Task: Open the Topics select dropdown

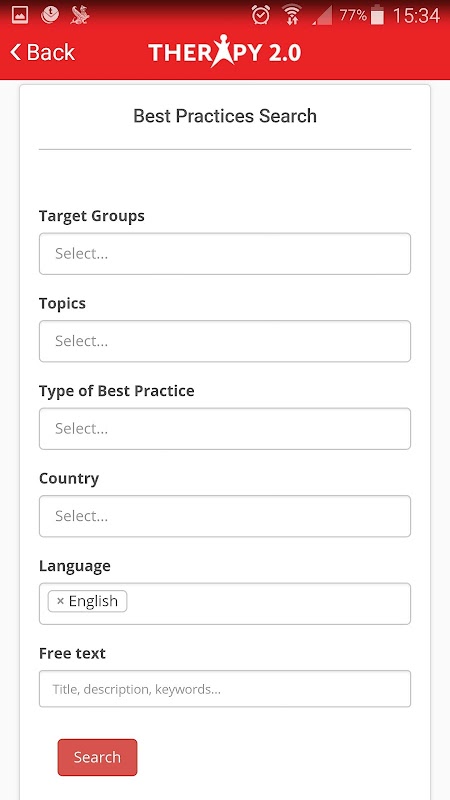Action: 225,341
